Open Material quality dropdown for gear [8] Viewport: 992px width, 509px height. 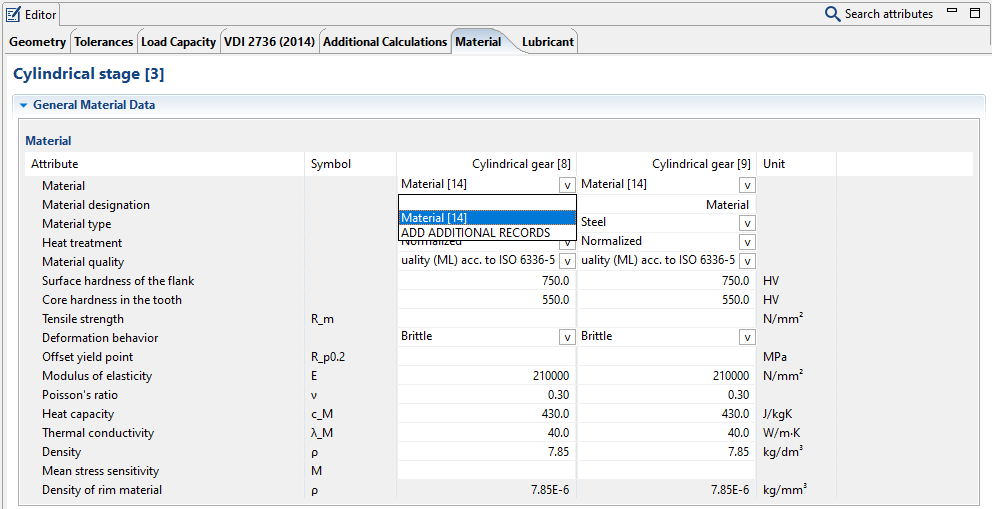(x=567, y=261)
